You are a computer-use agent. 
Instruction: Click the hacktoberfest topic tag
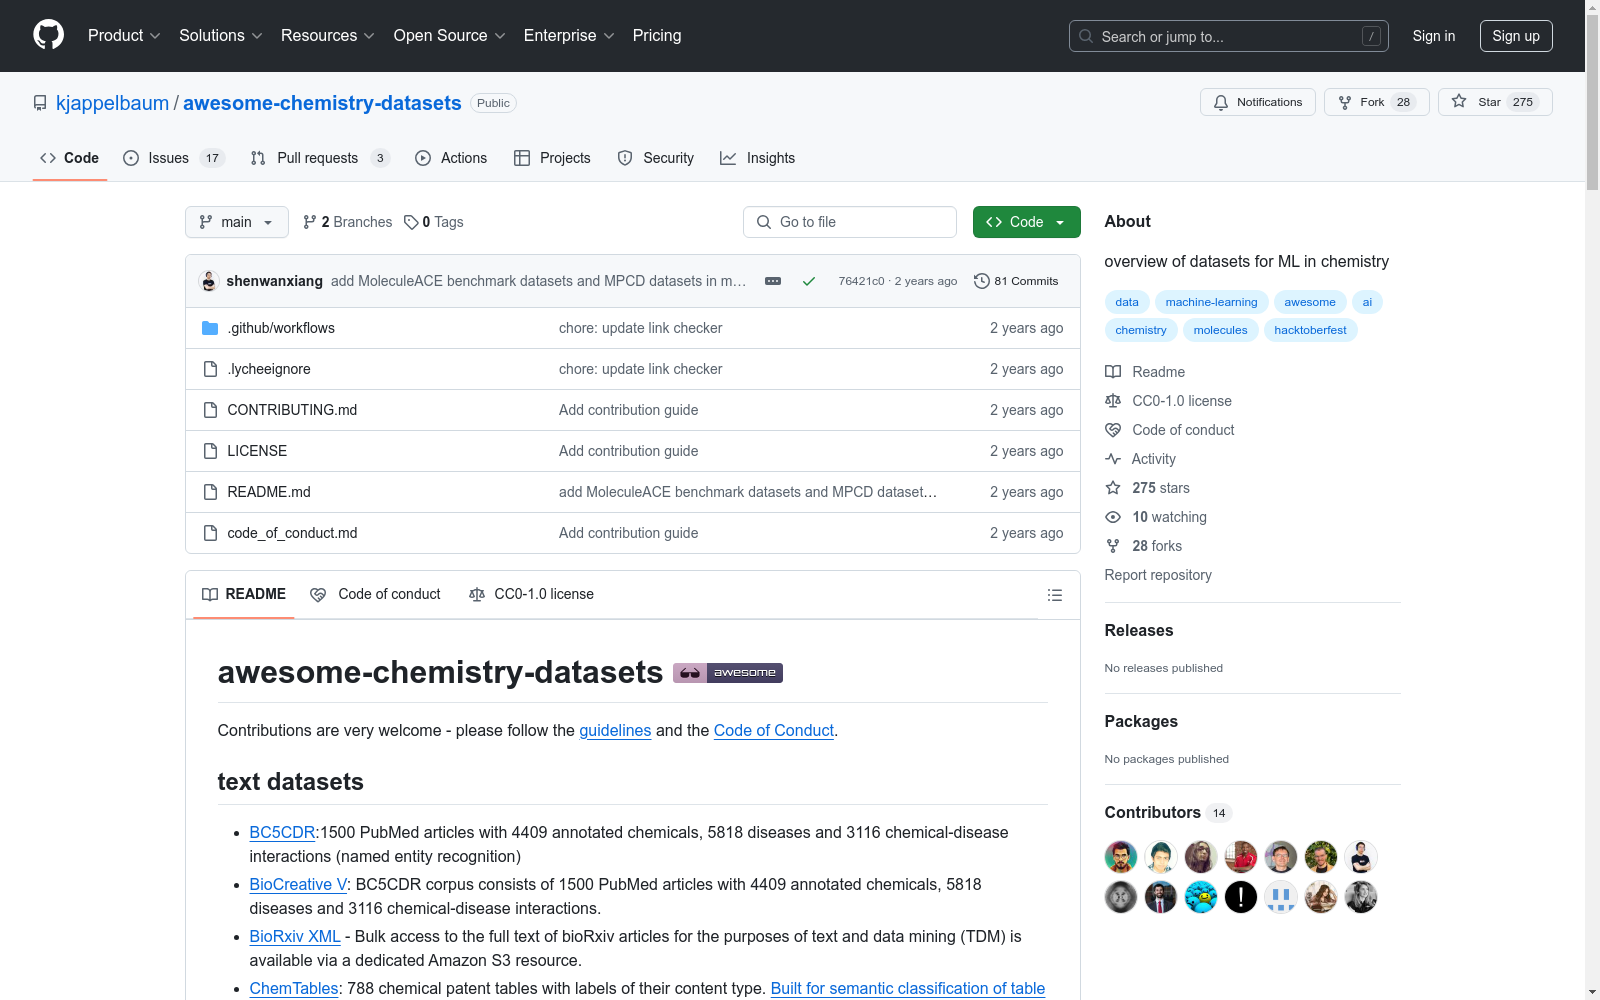click(x=1310, y=330)
